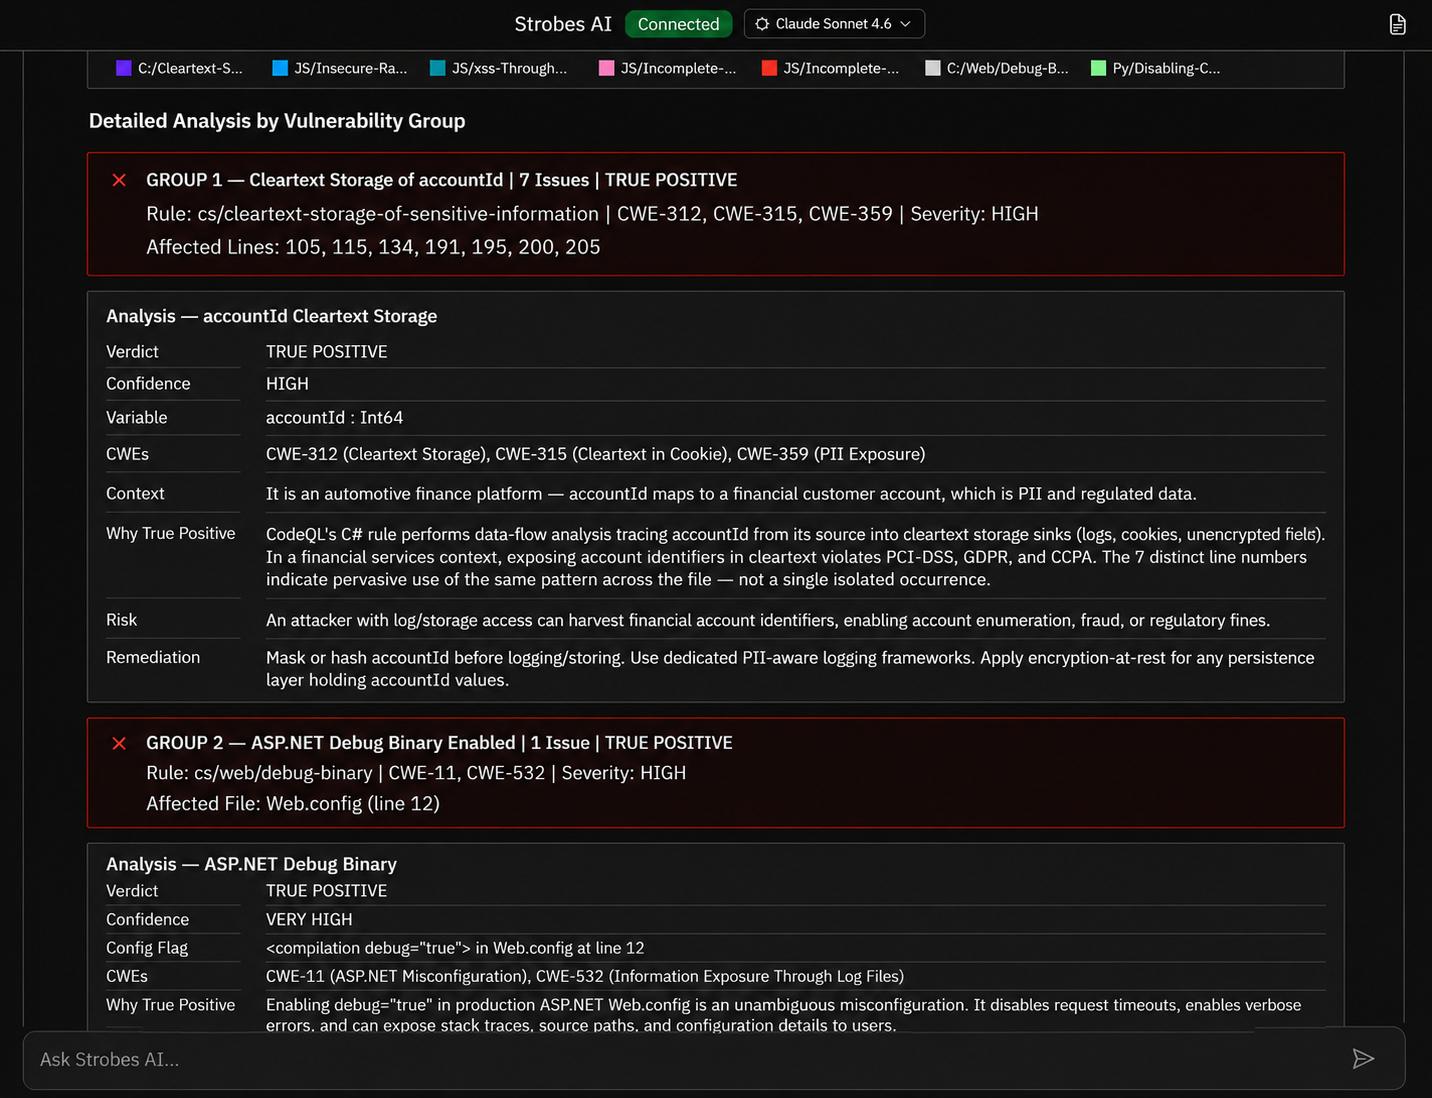Click GROUP 1 Cleartext Storage of accountId header
The width and height of the screenshot is (1432, 1098).
pos(441,180)
